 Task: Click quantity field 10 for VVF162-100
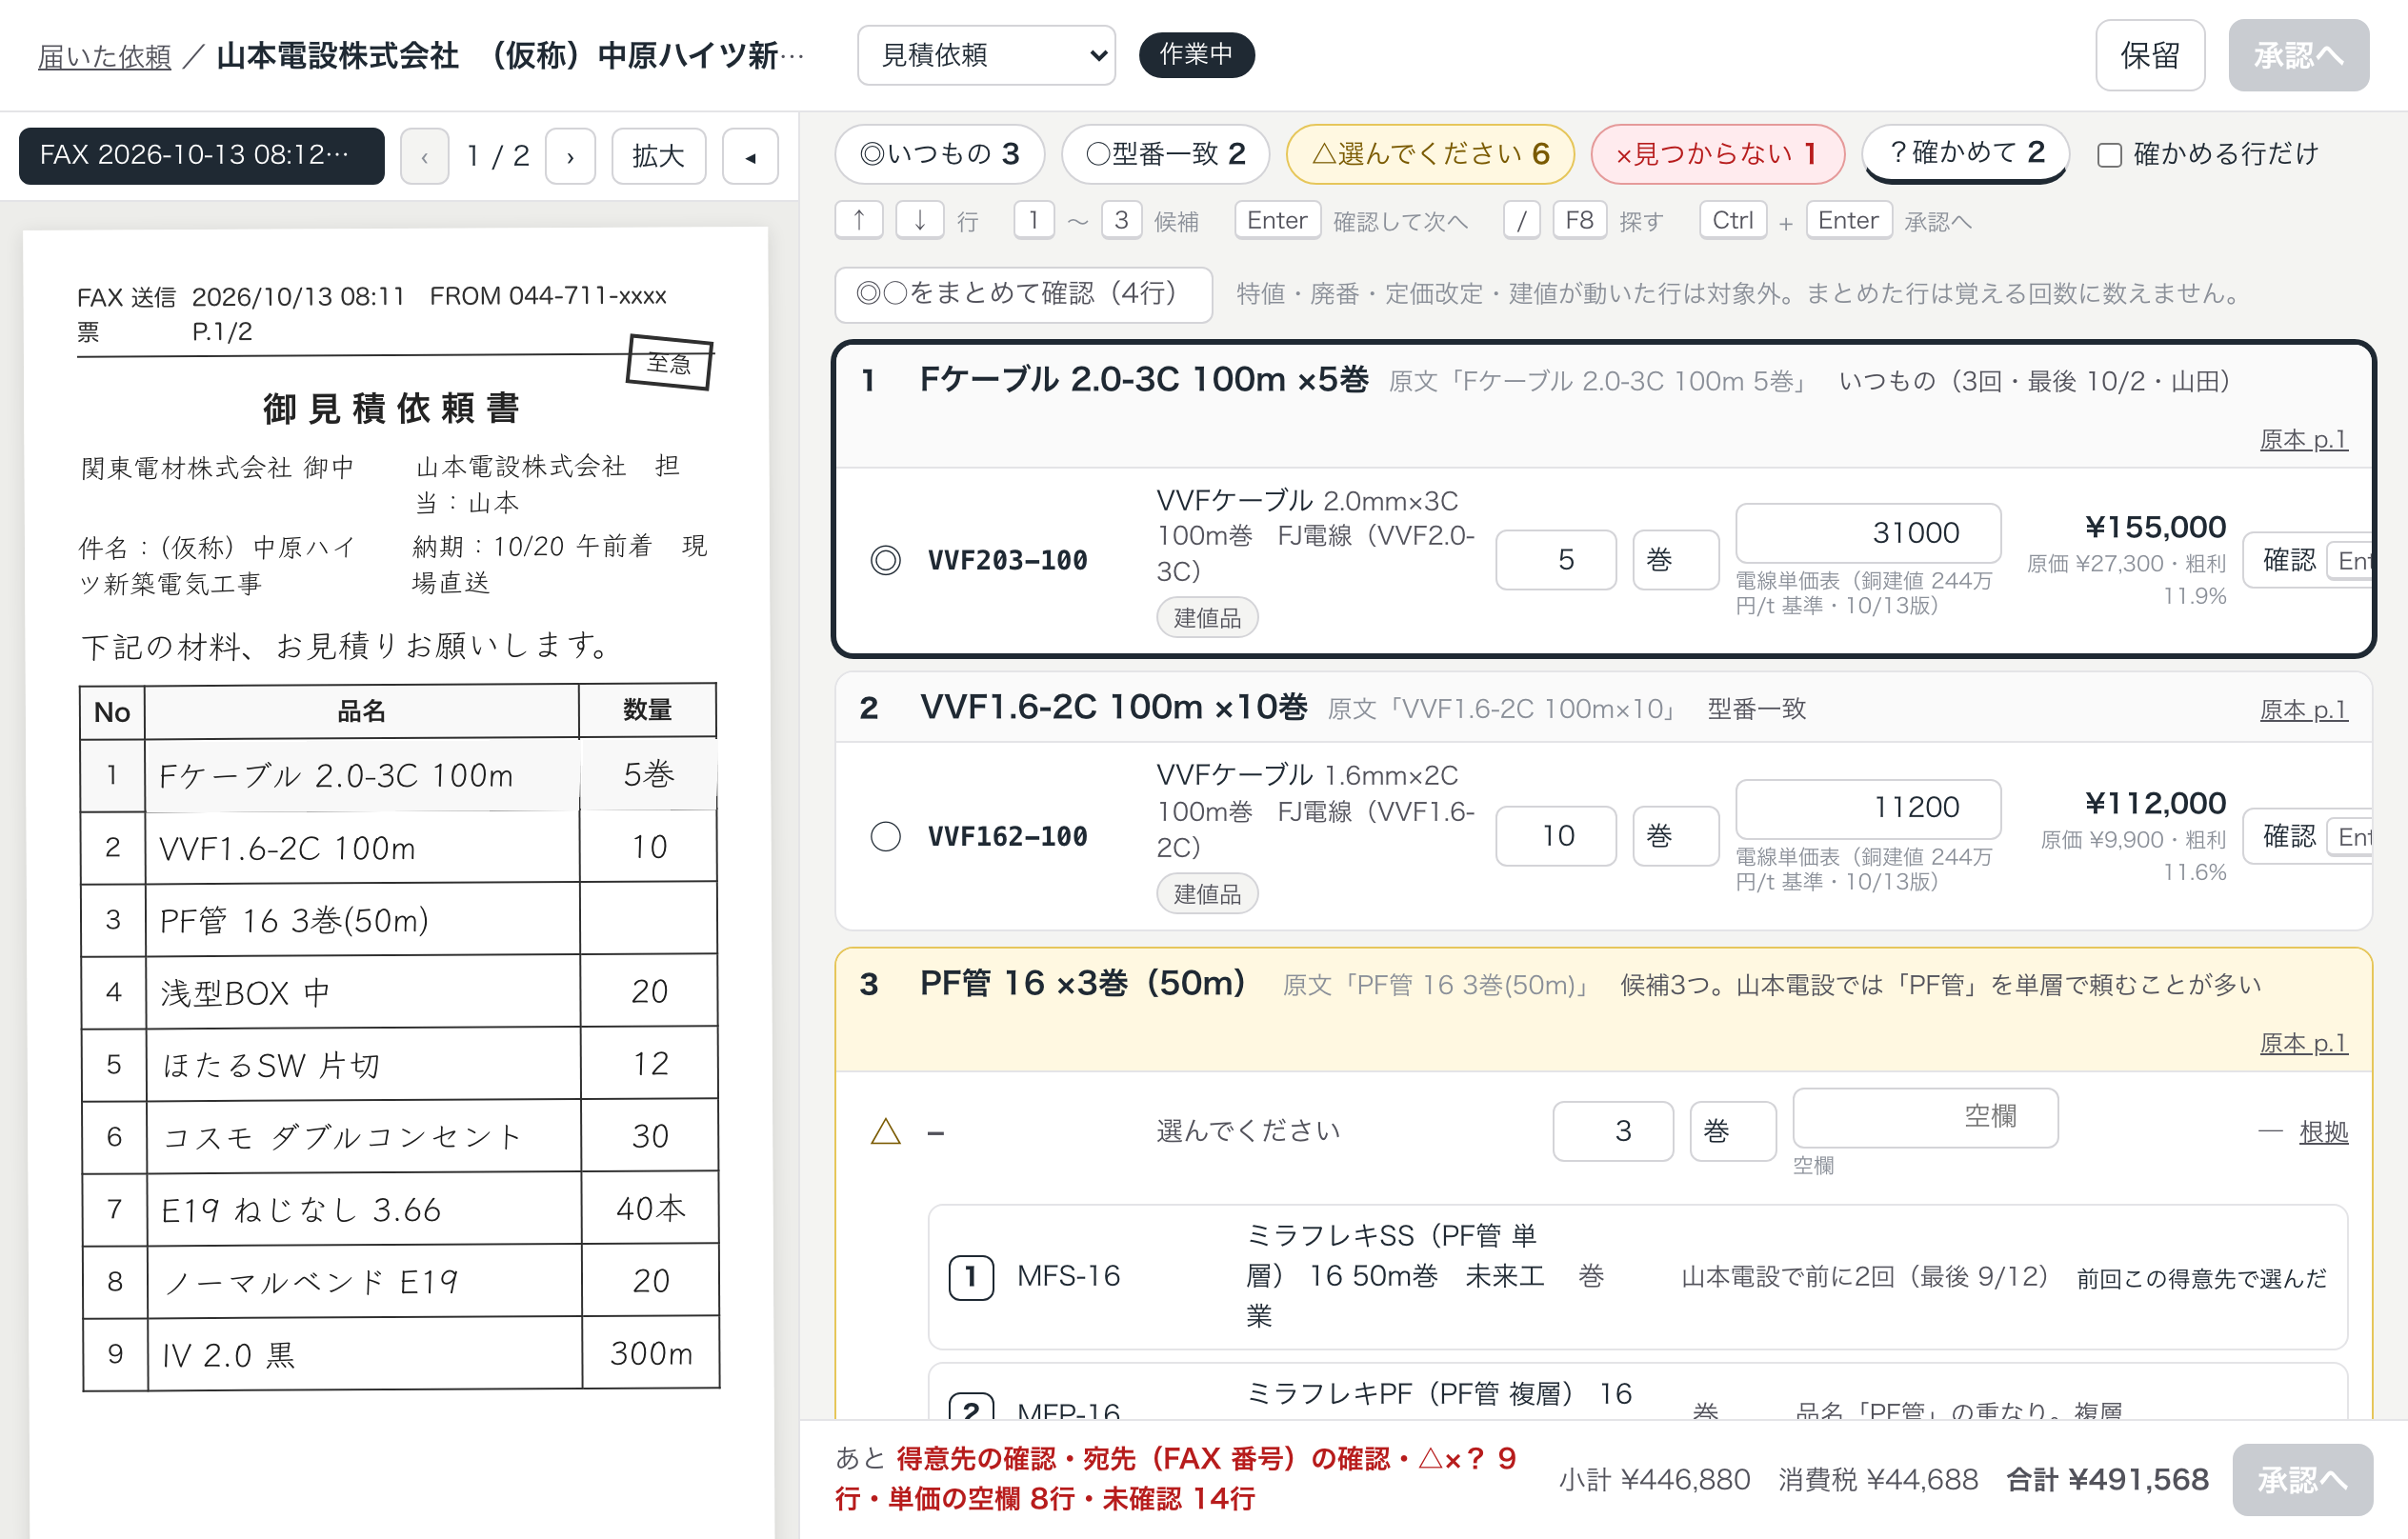pos(1556,836)
